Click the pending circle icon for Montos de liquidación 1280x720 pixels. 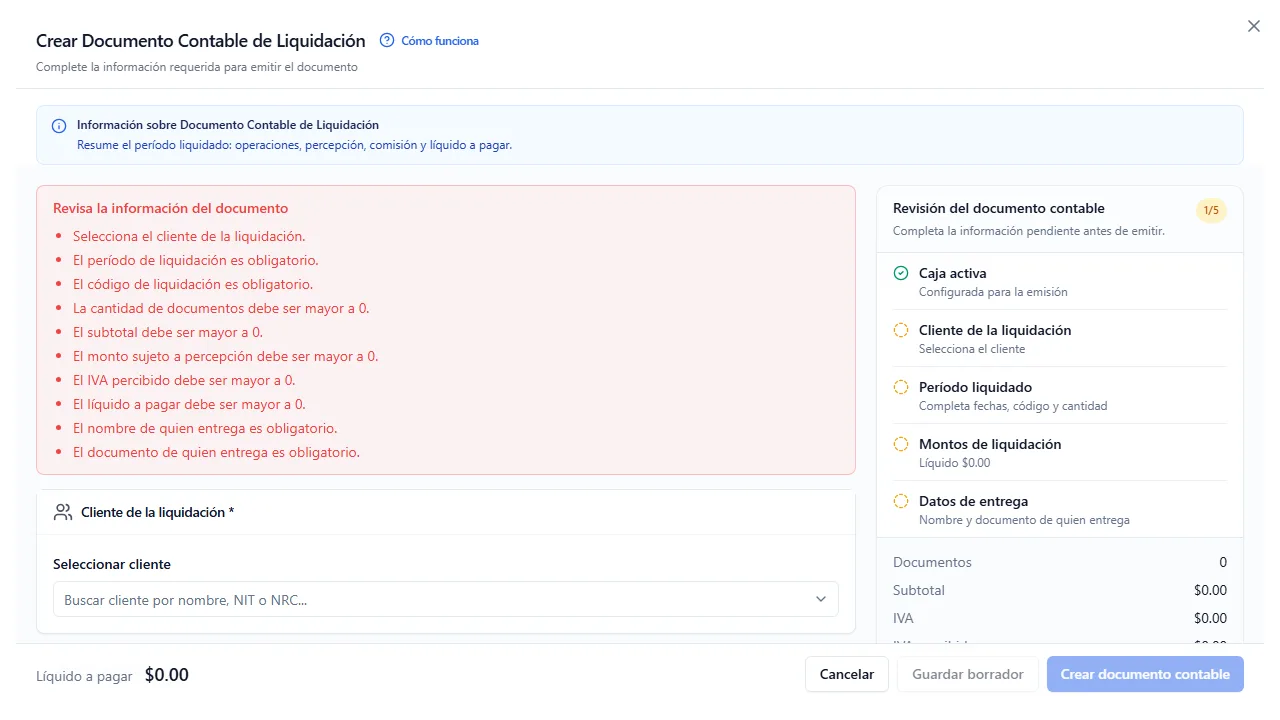(x=901, y=444)
